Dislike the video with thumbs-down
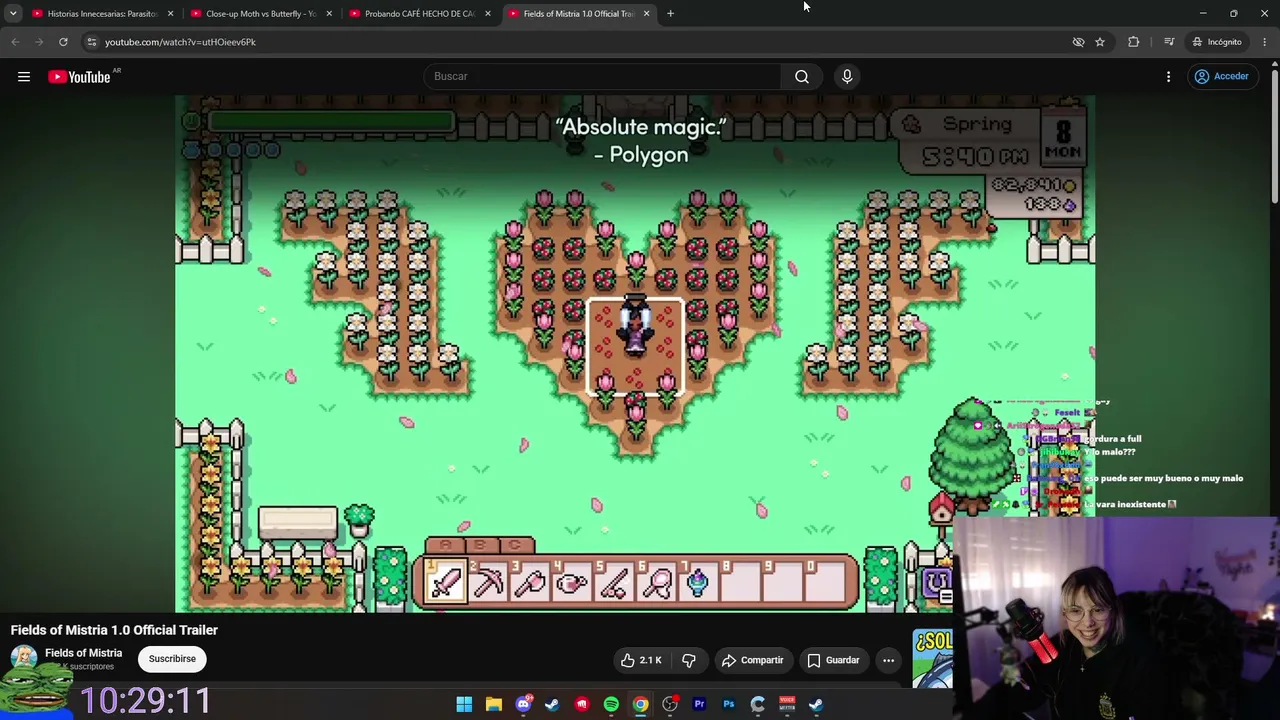Viewport: 1280px width, 720px height. click(x=689, y=660)
